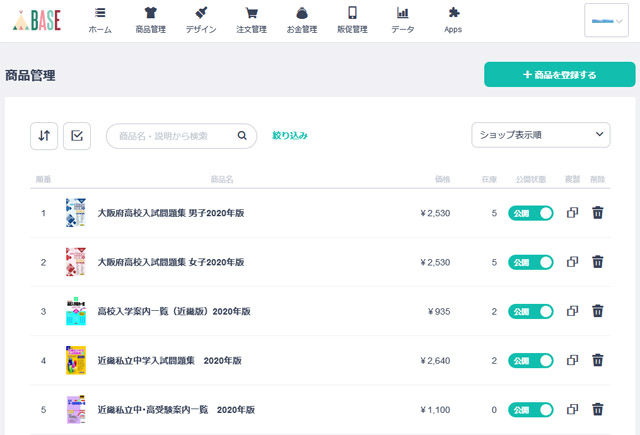Image resolution: width=640 pixels, height=435 pixels.
Task: Toggle 公開 for 高校入学案内一覧（近畿版）
Action: [x=531, y=311]
